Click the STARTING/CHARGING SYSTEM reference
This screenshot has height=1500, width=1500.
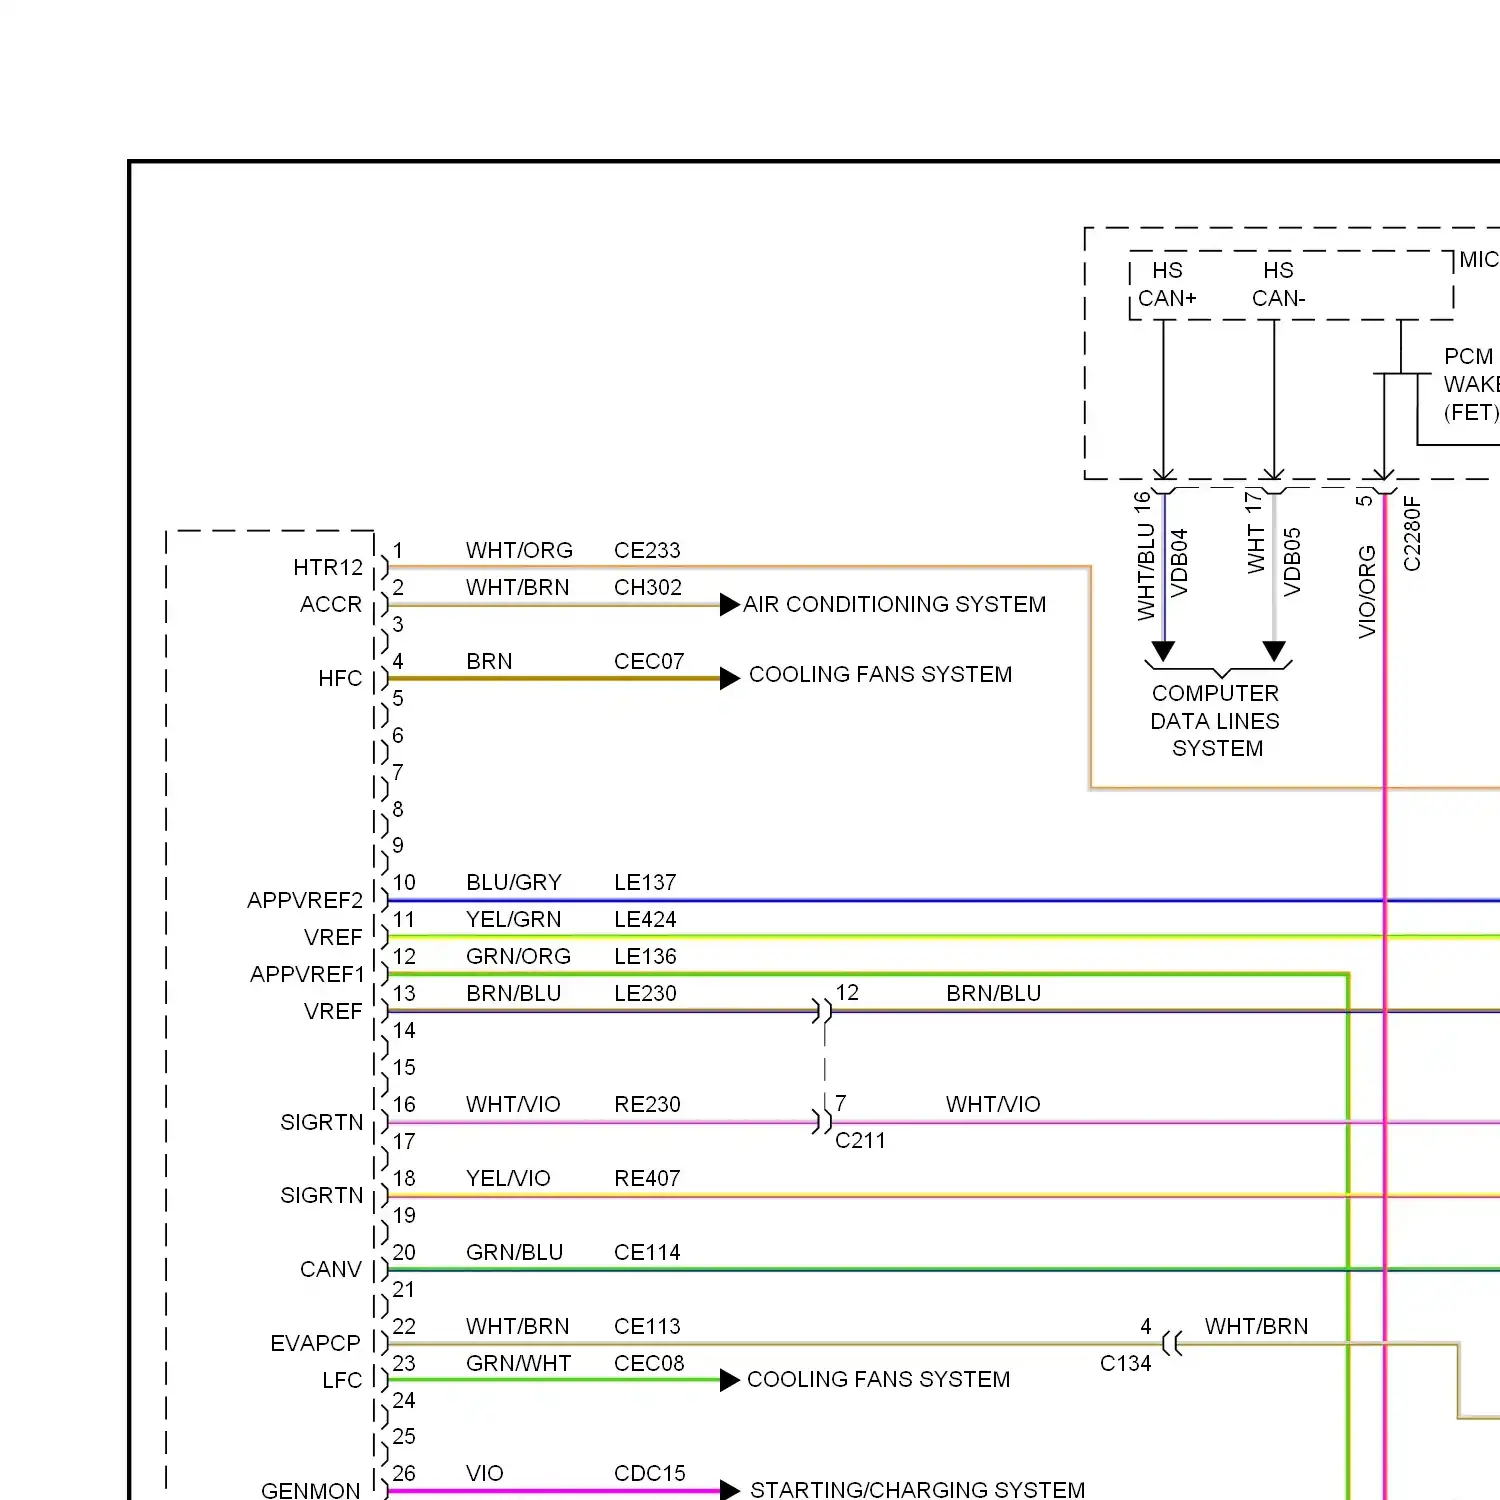click(x=918, y=1490)
